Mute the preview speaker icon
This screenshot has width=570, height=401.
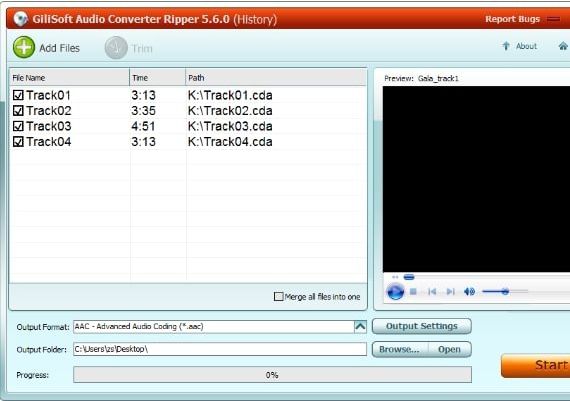(x=469, y=292)
